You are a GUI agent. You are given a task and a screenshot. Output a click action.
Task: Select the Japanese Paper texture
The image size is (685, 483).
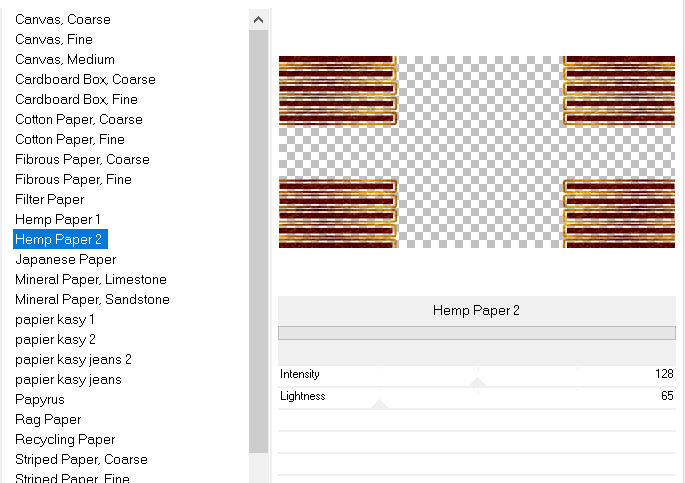click(x=65, y=259)
